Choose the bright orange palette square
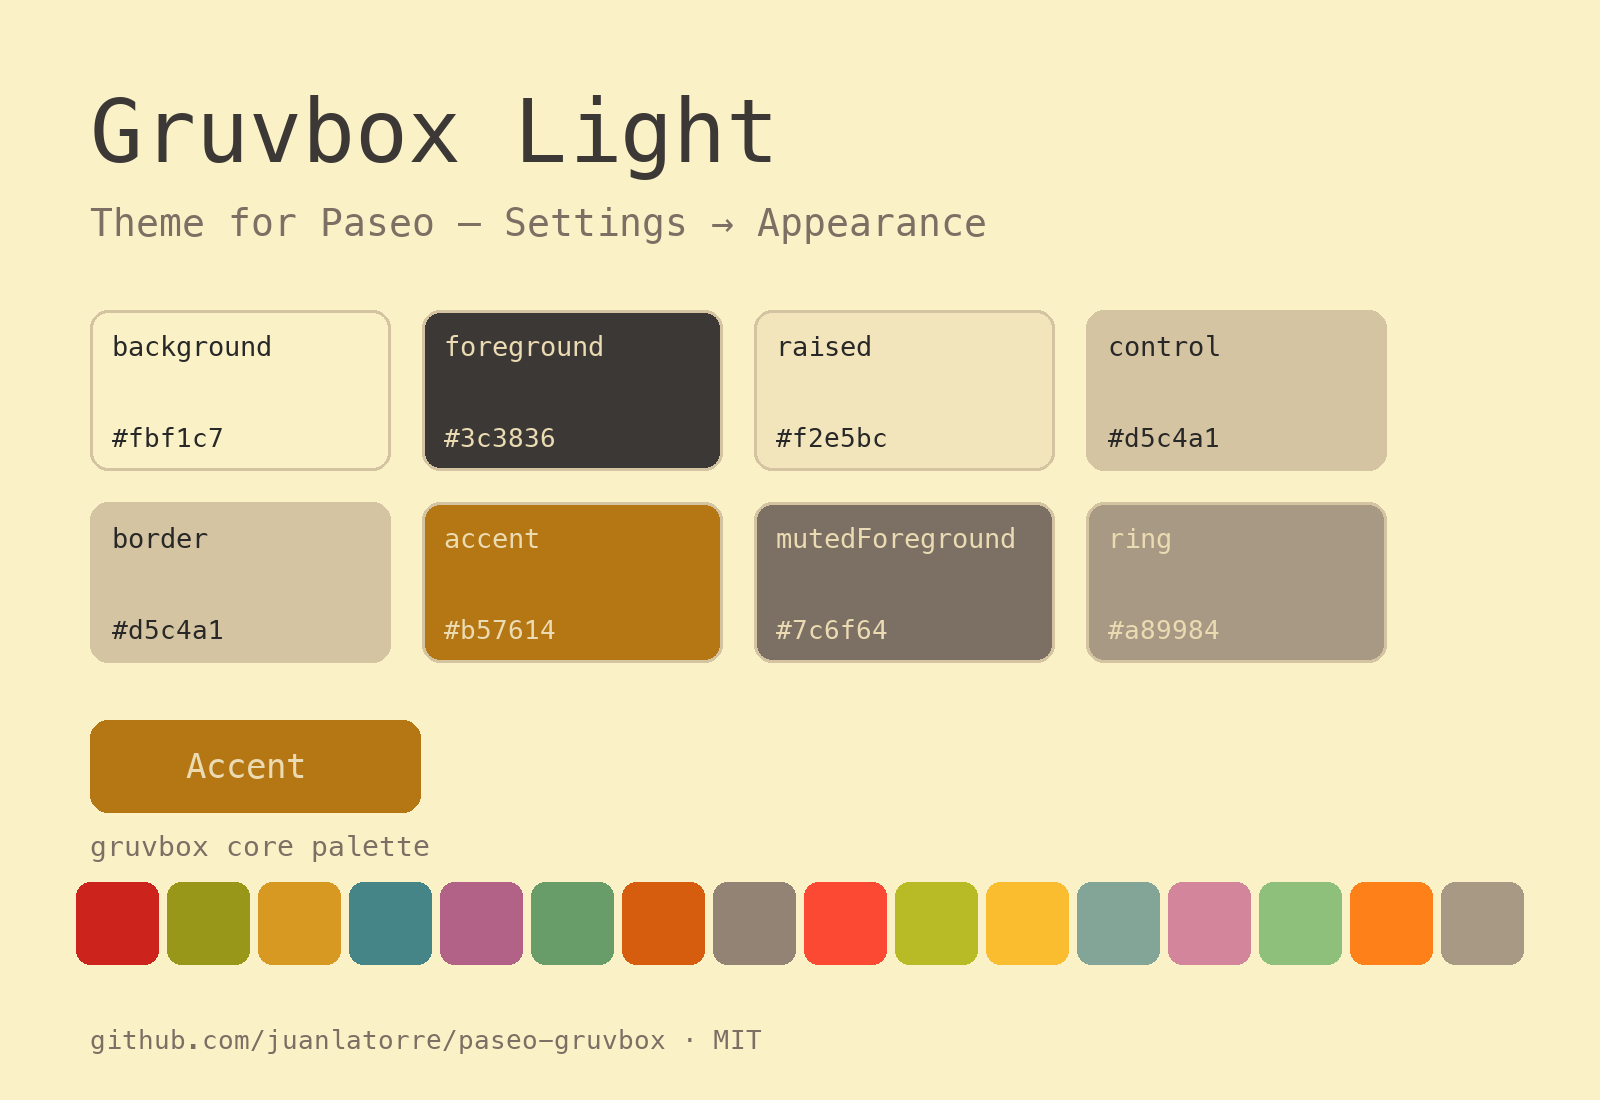This screenshot has height=1100, width=1600. (1391, 923)
